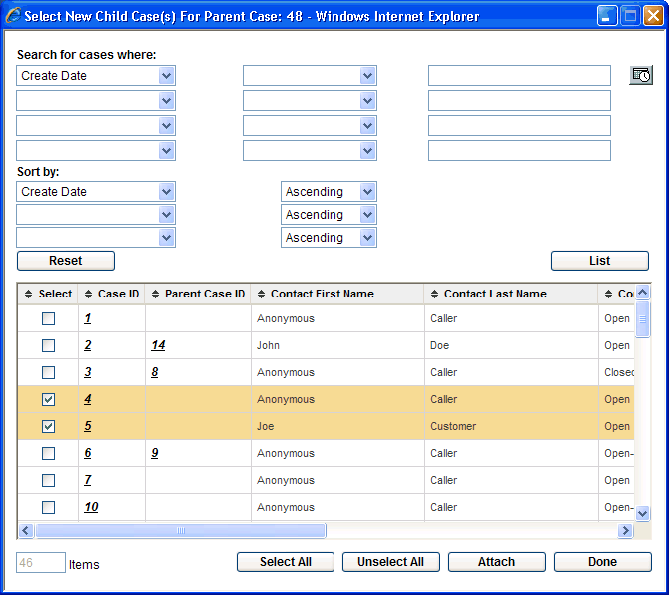Check the checkbox for case 7
This screenshot has width=669, height=595.
click(48, 480)
